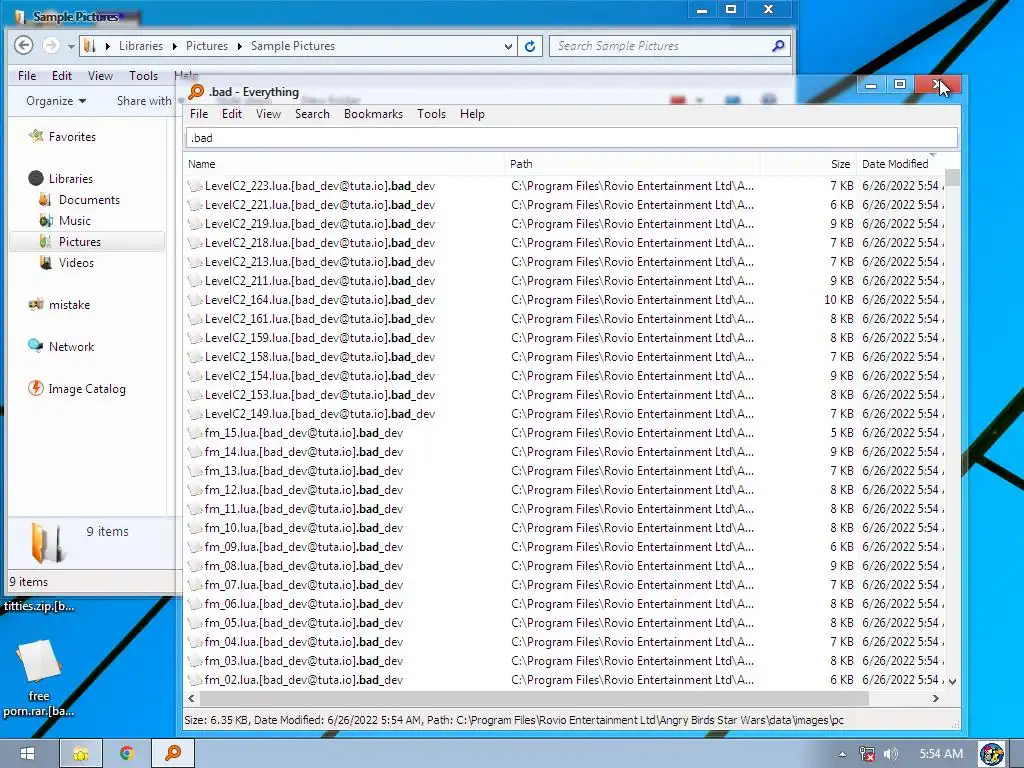Expand address bar history dropdown
1024x768 pixels.
pyautogui.click(x=508, y=46)
